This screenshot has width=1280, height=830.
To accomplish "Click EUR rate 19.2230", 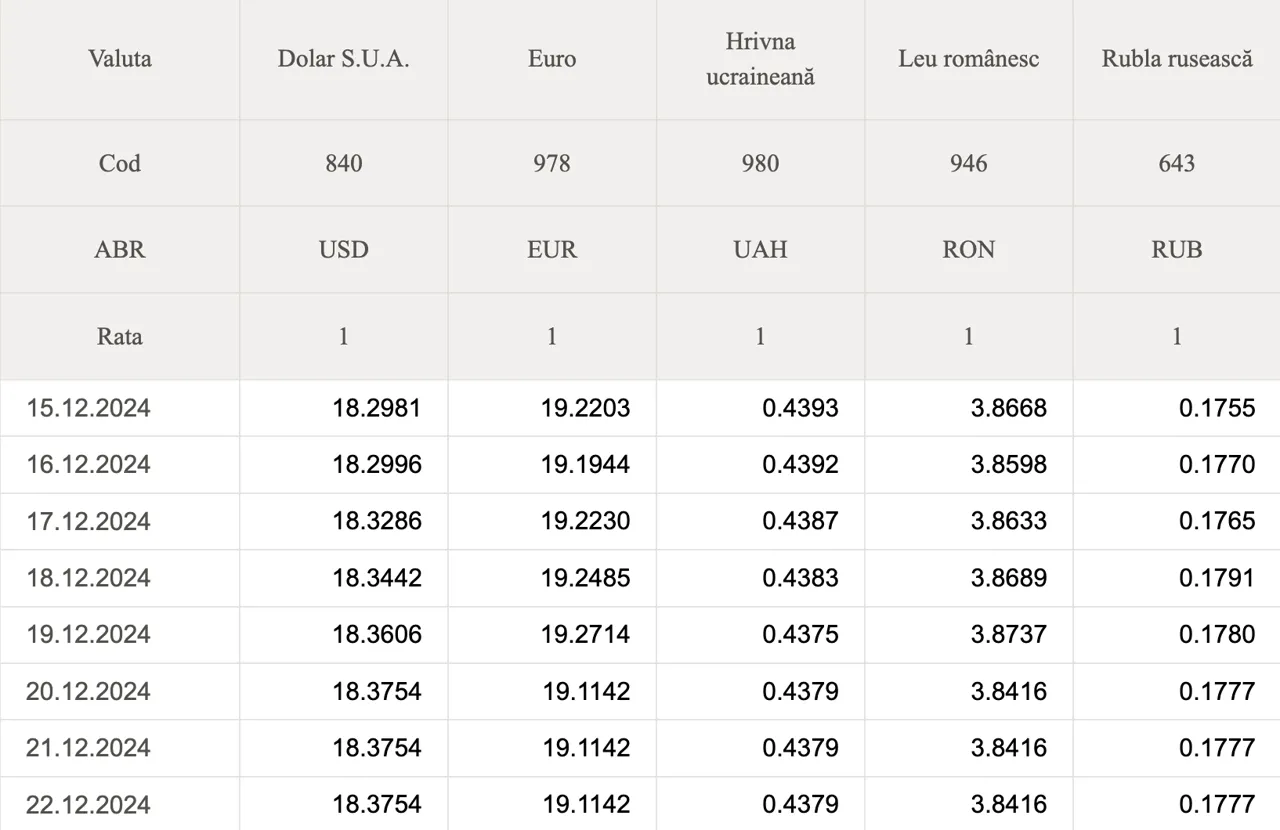I will point(586,521).
